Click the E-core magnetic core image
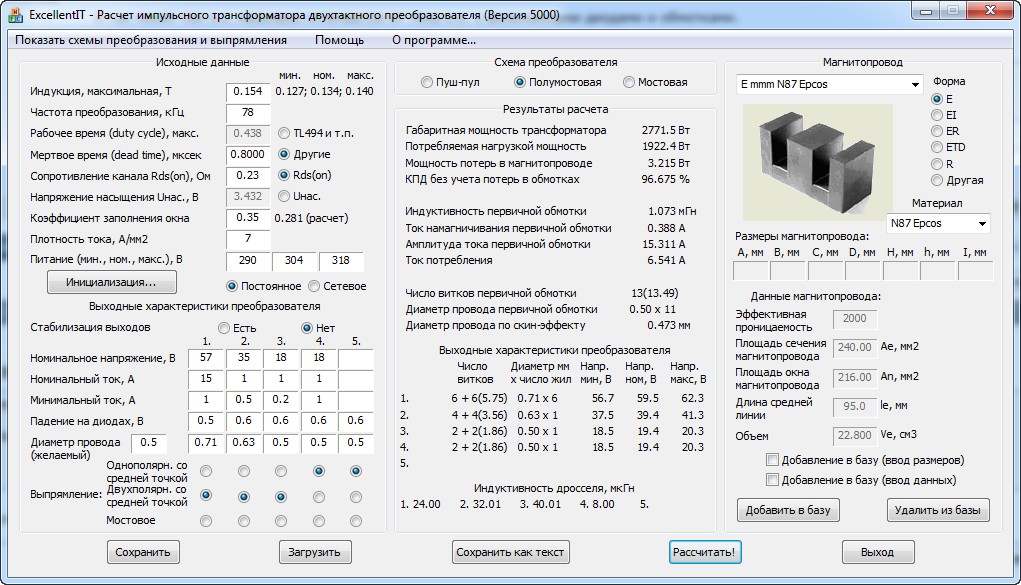 (817, 162)
